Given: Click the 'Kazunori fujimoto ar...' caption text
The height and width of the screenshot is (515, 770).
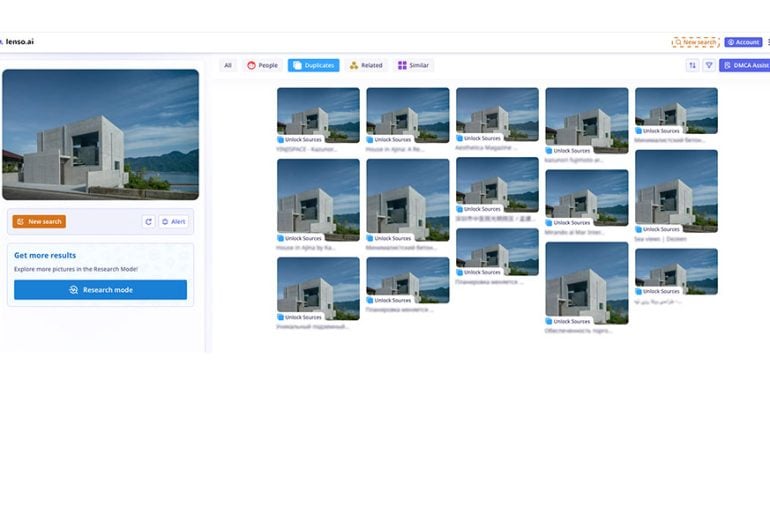Looking at the screenshot, I should [x=574, y=160].
